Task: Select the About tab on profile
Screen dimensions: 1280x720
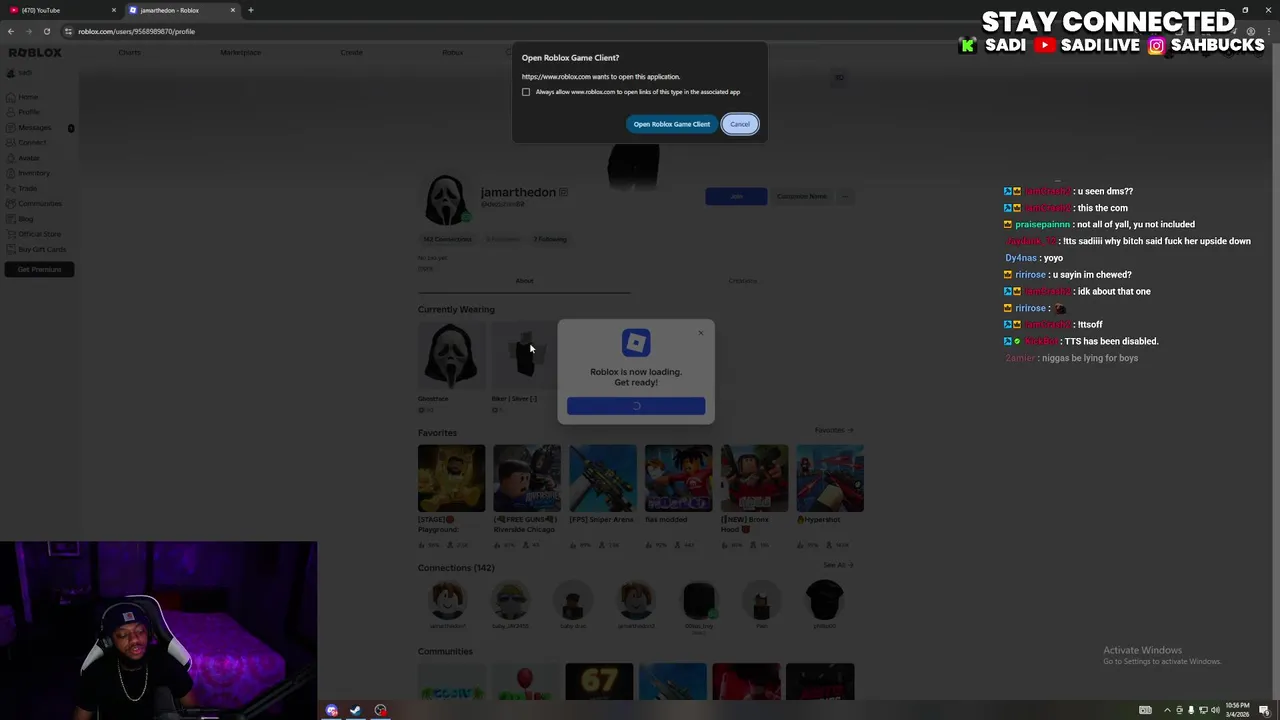Action: [x=524, y=281]
